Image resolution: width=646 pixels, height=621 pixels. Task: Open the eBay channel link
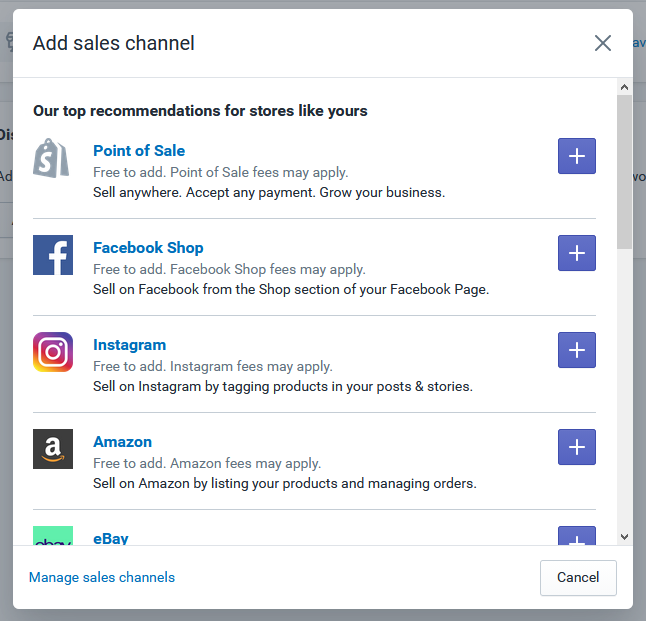coord(111,538)
